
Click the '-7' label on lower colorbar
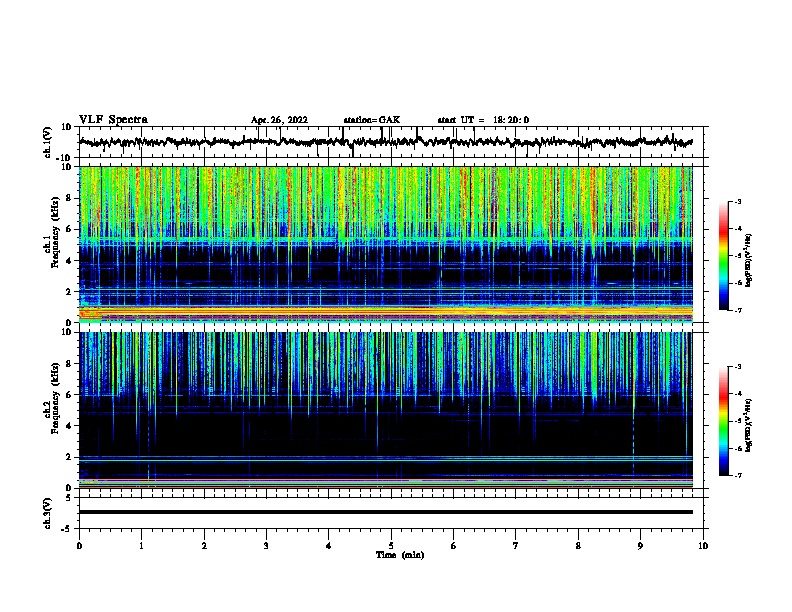tap(737, 476)
